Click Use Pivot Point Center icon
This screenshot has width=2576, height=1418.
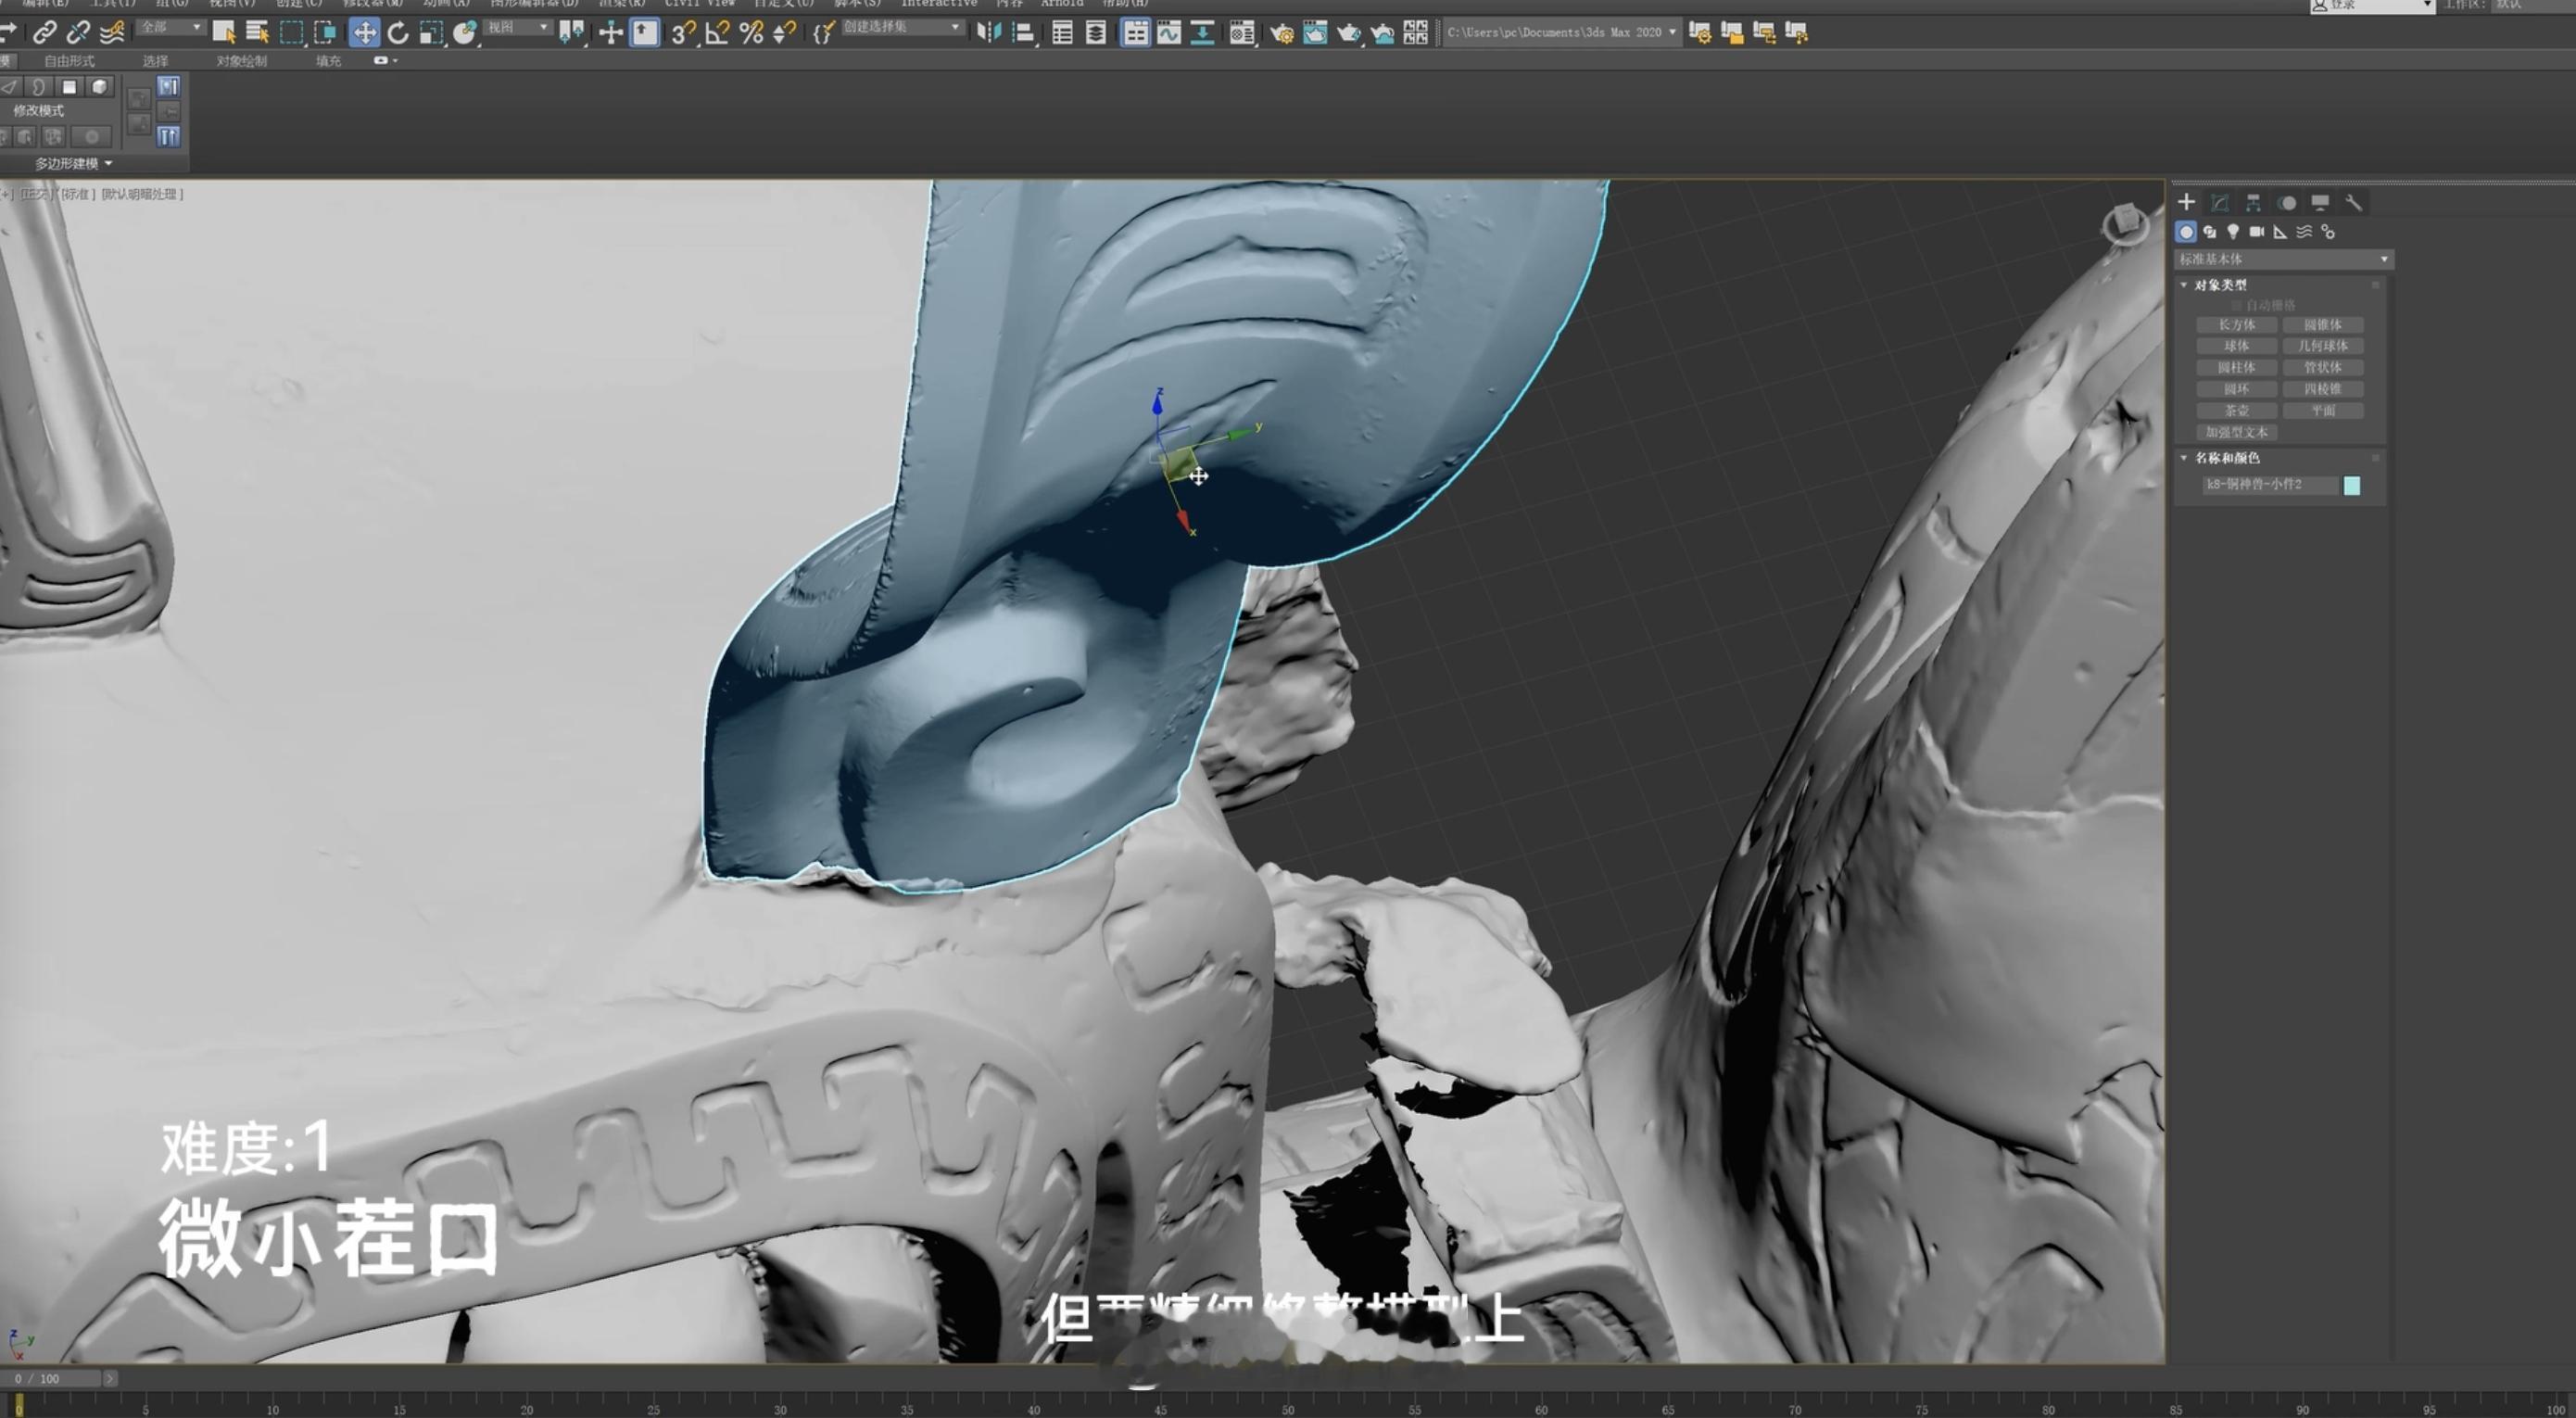[572, 33]
